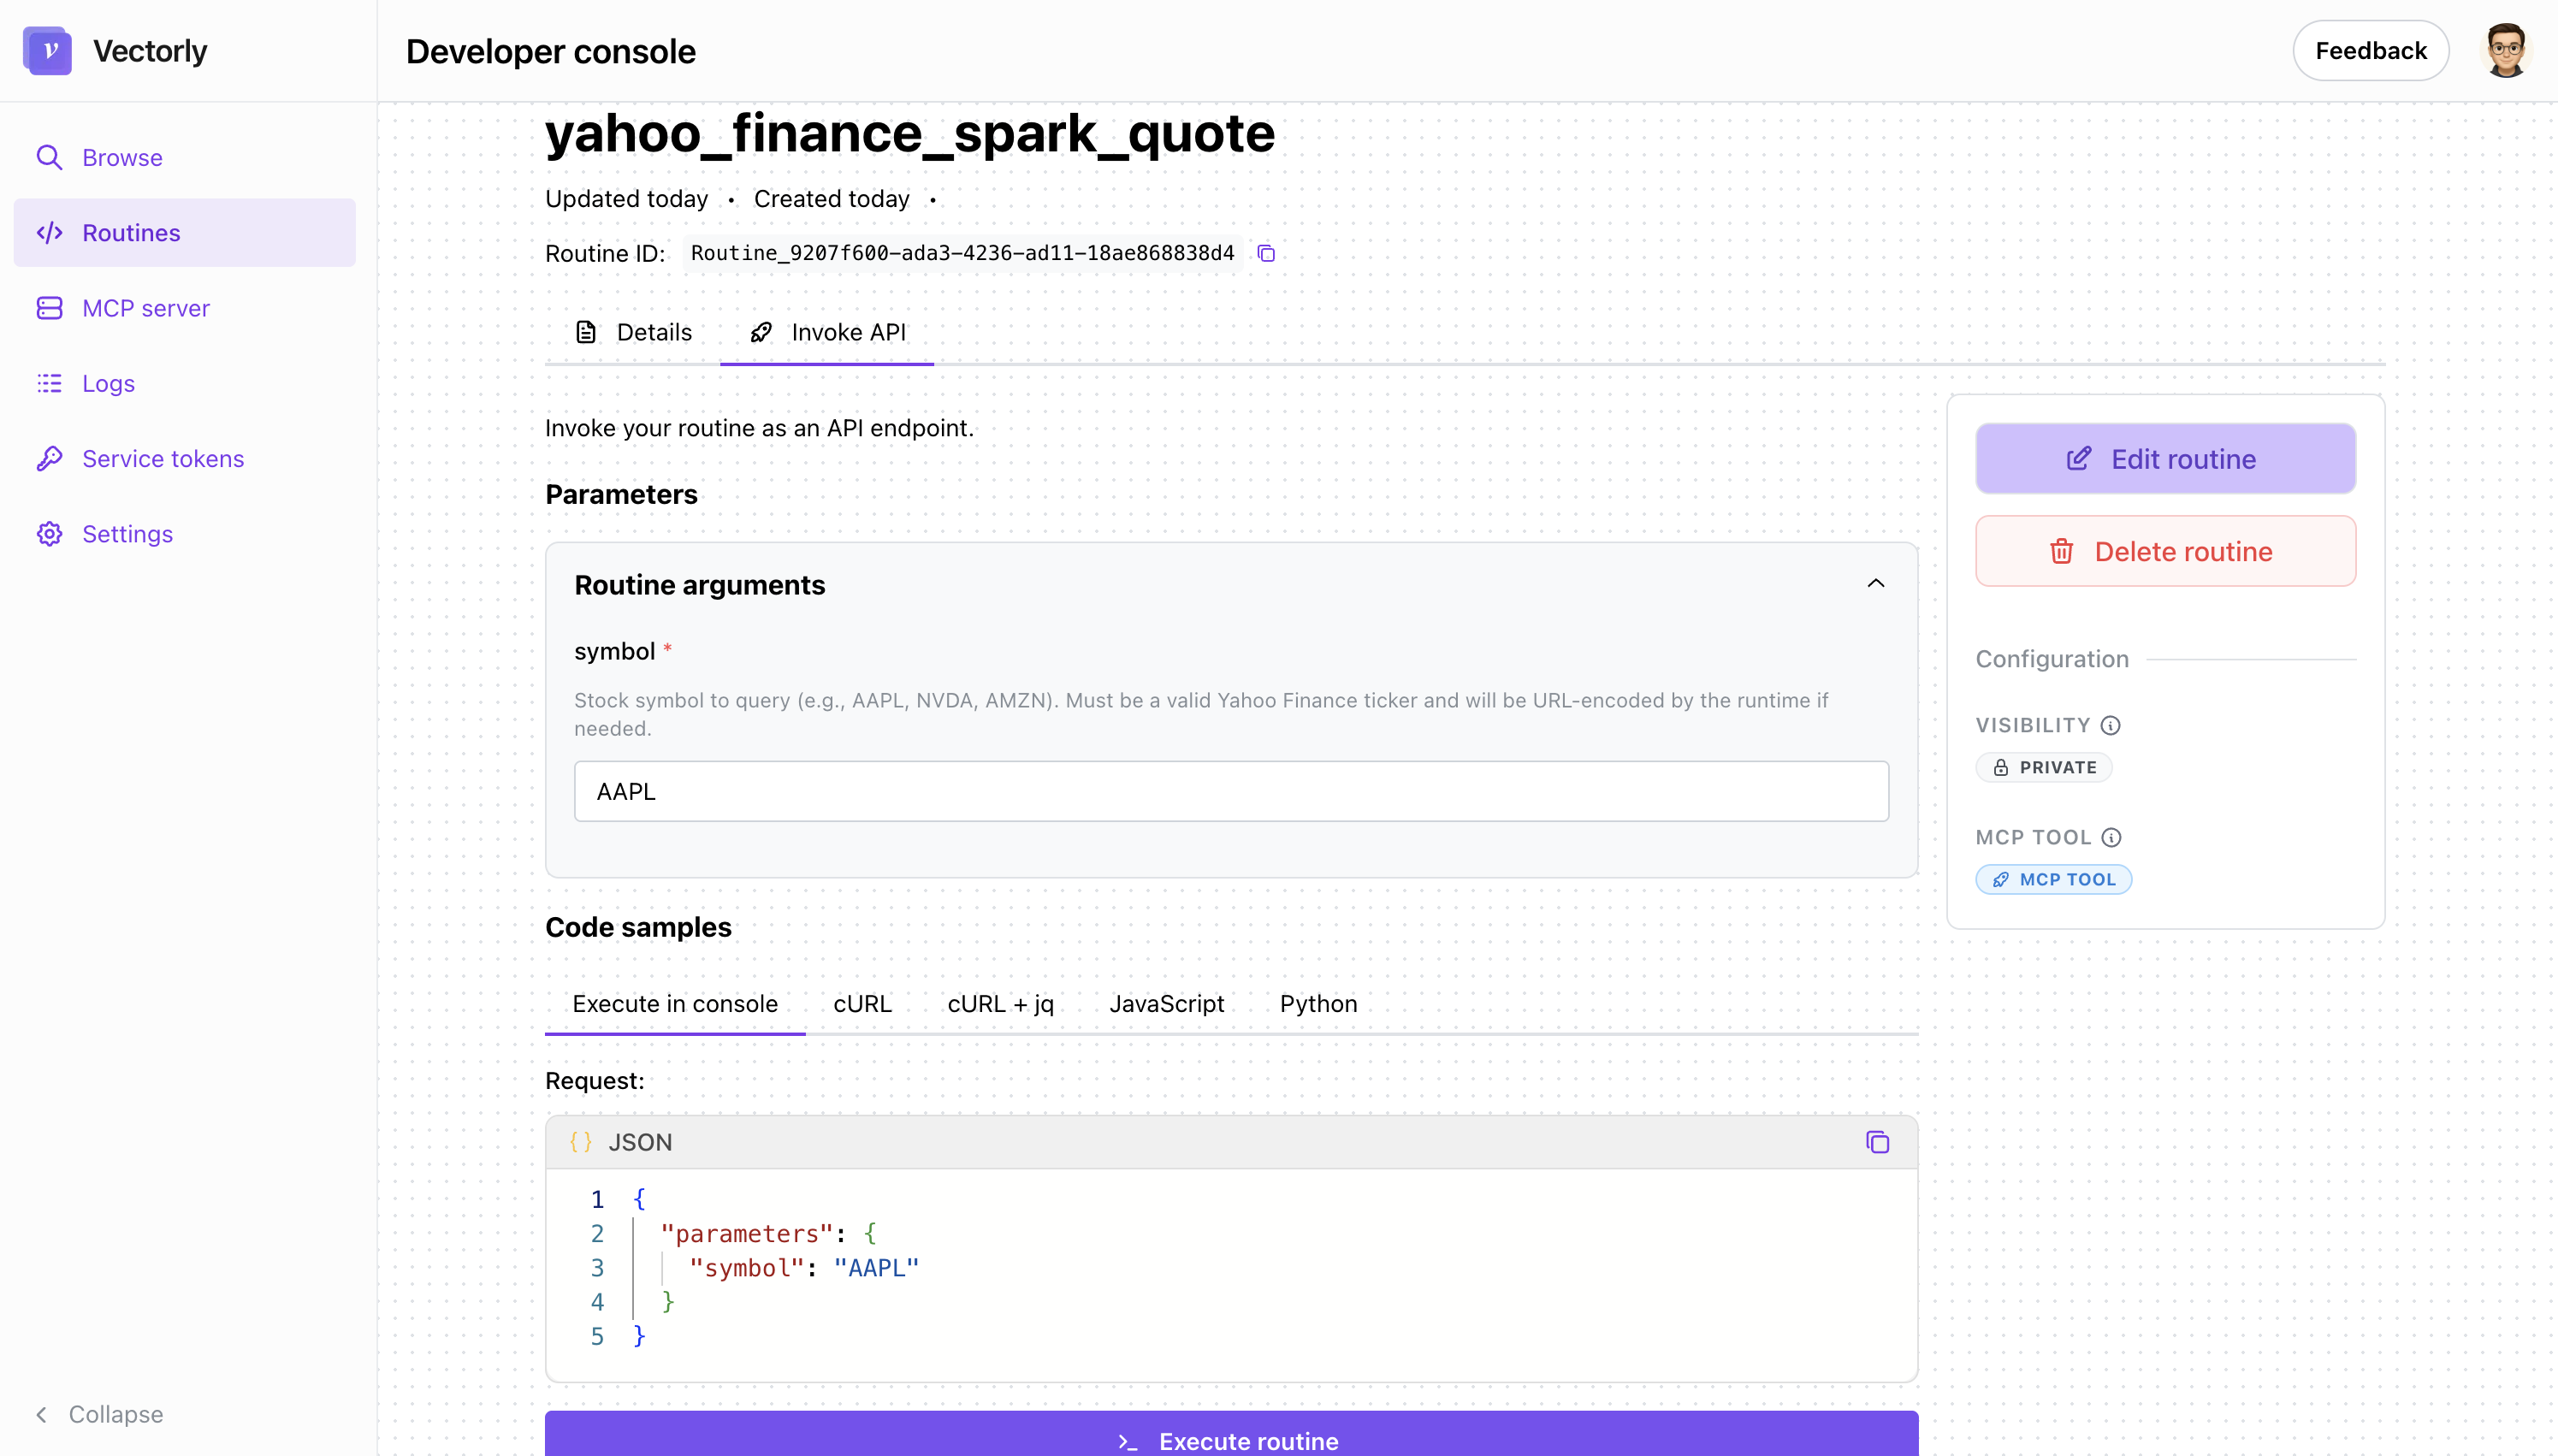
Task: Copy the Routine ID to clipboard
Action: tap(1266, 253)
